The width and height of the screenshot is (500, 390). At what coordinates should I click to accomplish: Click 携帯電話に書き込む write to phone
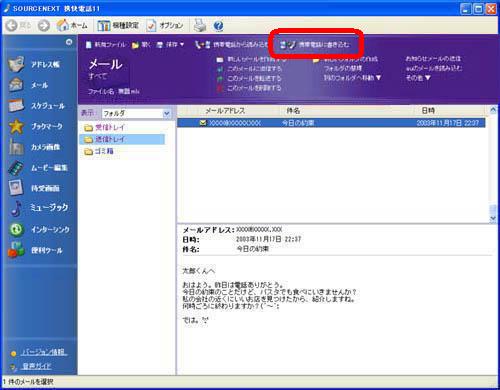click(x=315, y=45)
